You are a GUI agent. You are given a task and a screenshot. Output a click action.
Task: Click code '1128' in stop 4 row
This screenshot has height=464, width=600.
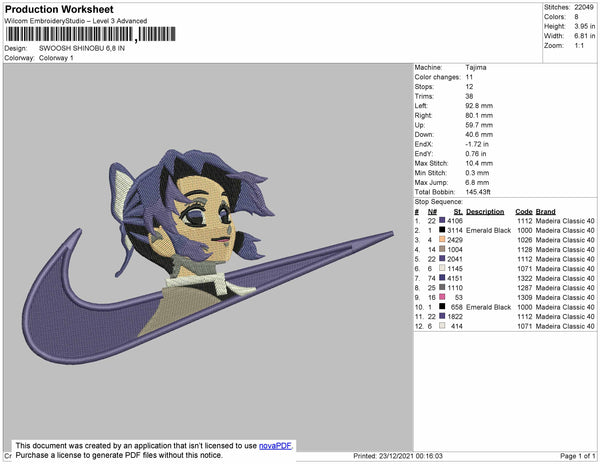[525, 249]
